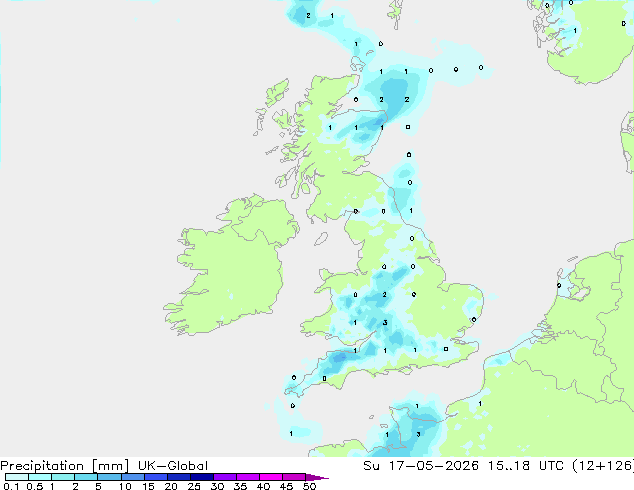
Task: Select the 40–45 mm magenta legend swatch
Action: pyautogui.click(x=270, y=477)
